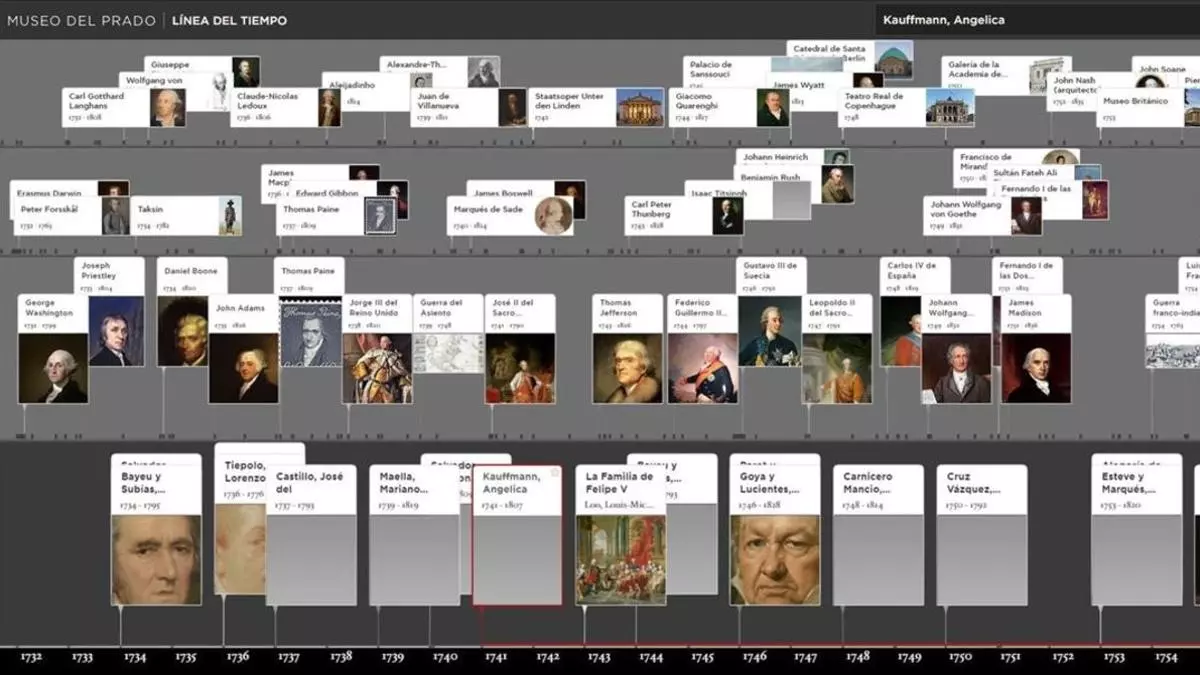This screenshot has height=675, width=1200.
Task: Open the Guerra del Asiento map card
Action: [448, 350]
